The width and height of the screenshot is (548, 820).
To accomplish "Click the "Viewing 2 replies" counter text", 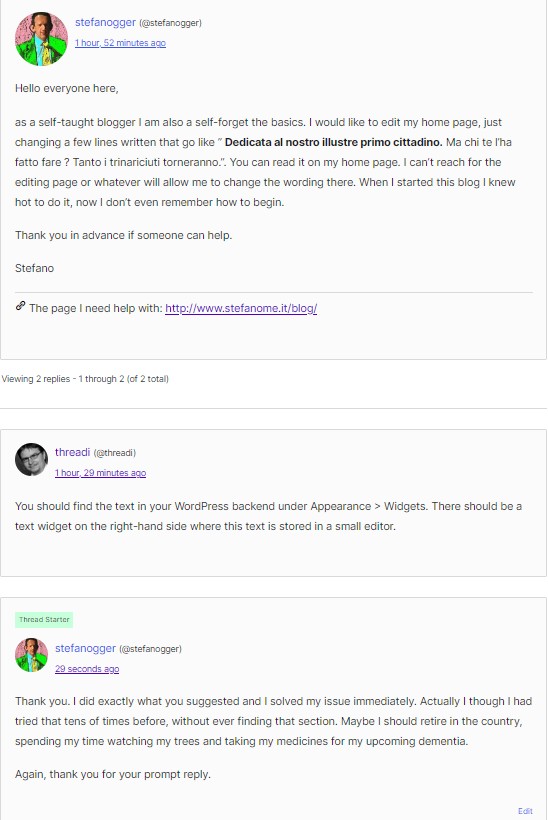I will tap(85, 379).
